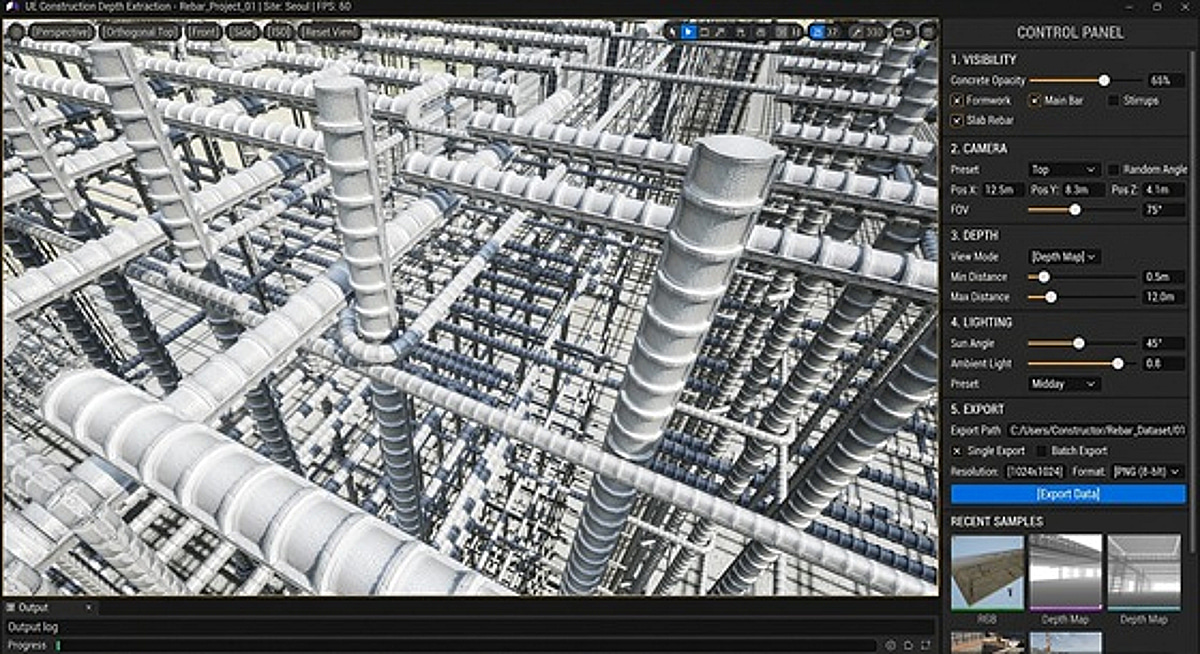1200x654 pixels.
Task: Click the Pos Y input field
Action: click(x=1083, y=189)
